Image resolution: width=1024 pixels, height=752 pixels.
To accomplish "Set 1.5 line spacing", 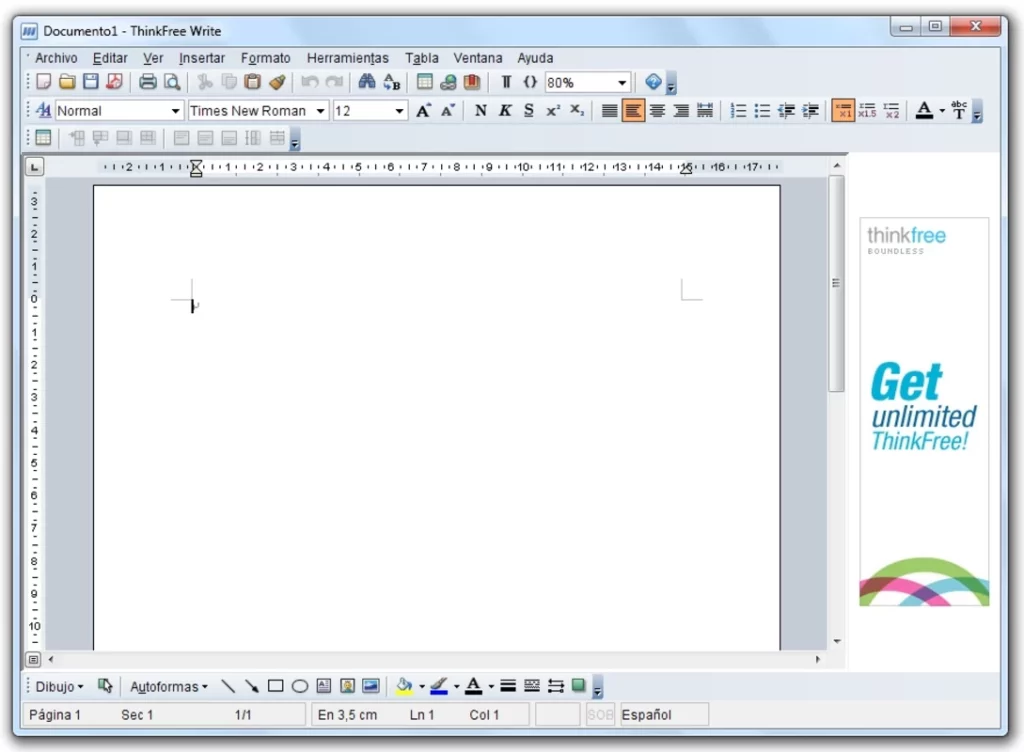I will [867, 111].
